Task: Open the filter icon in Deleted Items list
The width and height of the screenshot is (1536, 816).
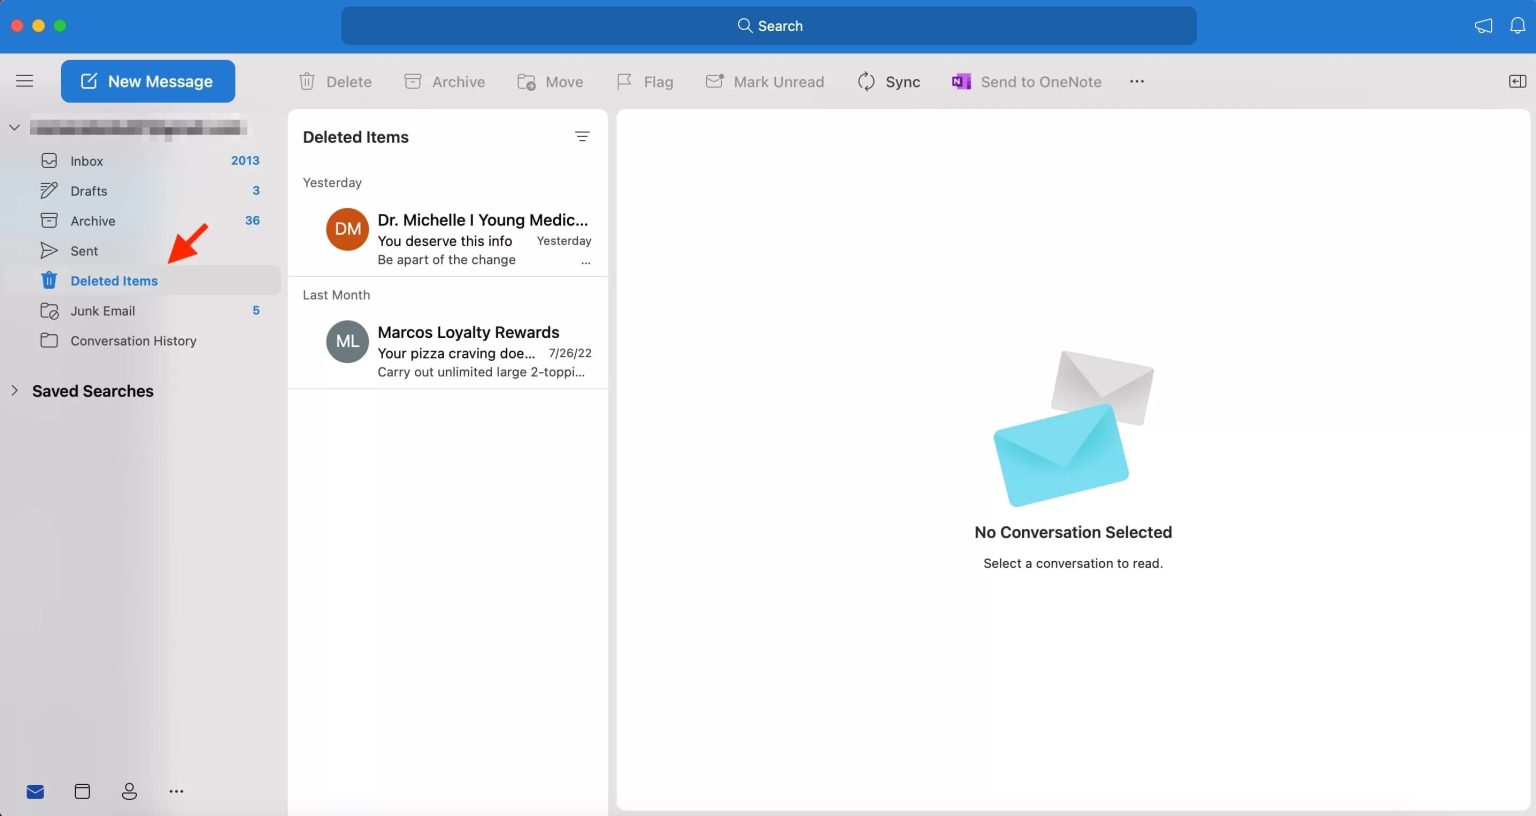Action: [582, 136]
